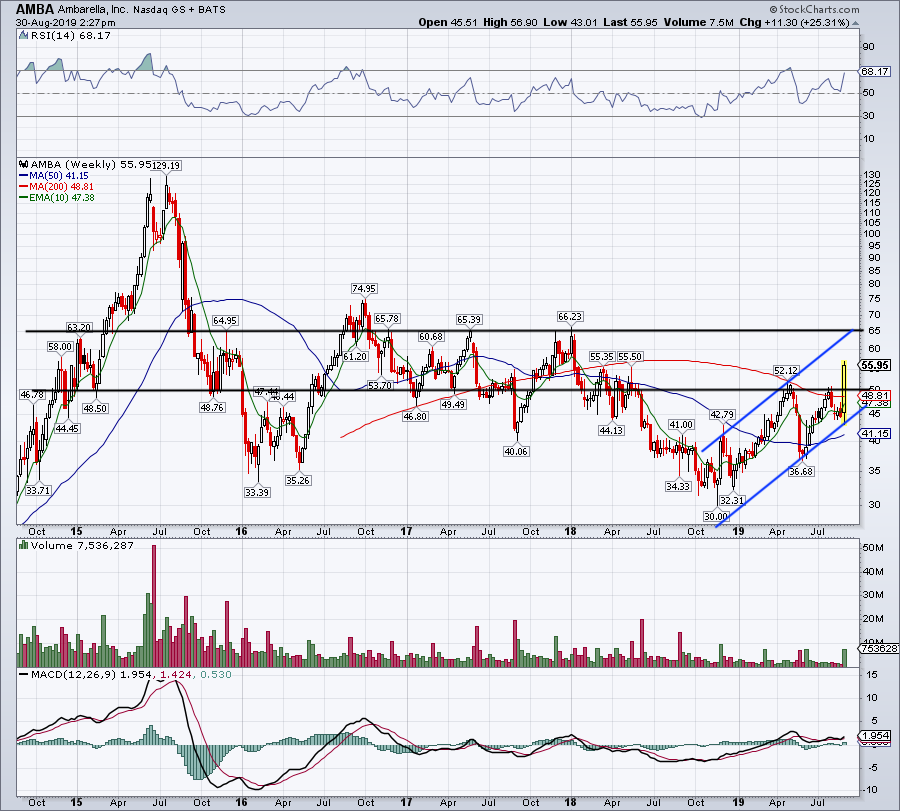Click the 55.35 price label

(602, 357)
